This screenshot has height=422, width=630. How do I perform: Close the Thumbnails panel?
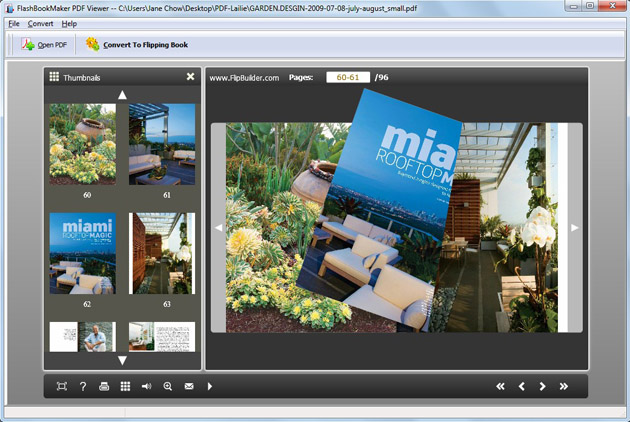(x=190, y=77)
